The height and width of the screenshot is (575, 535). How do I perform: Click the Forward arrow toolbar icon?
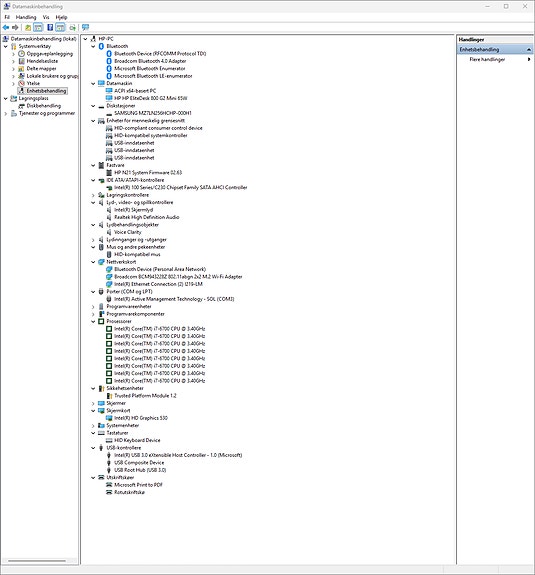(x=15, y=27)
